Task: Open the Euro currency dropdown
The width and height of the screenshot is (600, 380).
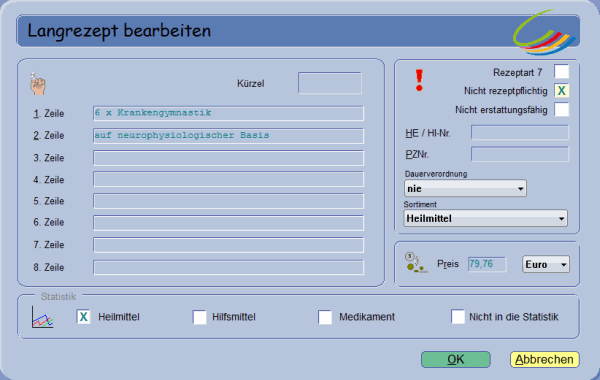Action: pyautogui.click(x=546, y=264)
